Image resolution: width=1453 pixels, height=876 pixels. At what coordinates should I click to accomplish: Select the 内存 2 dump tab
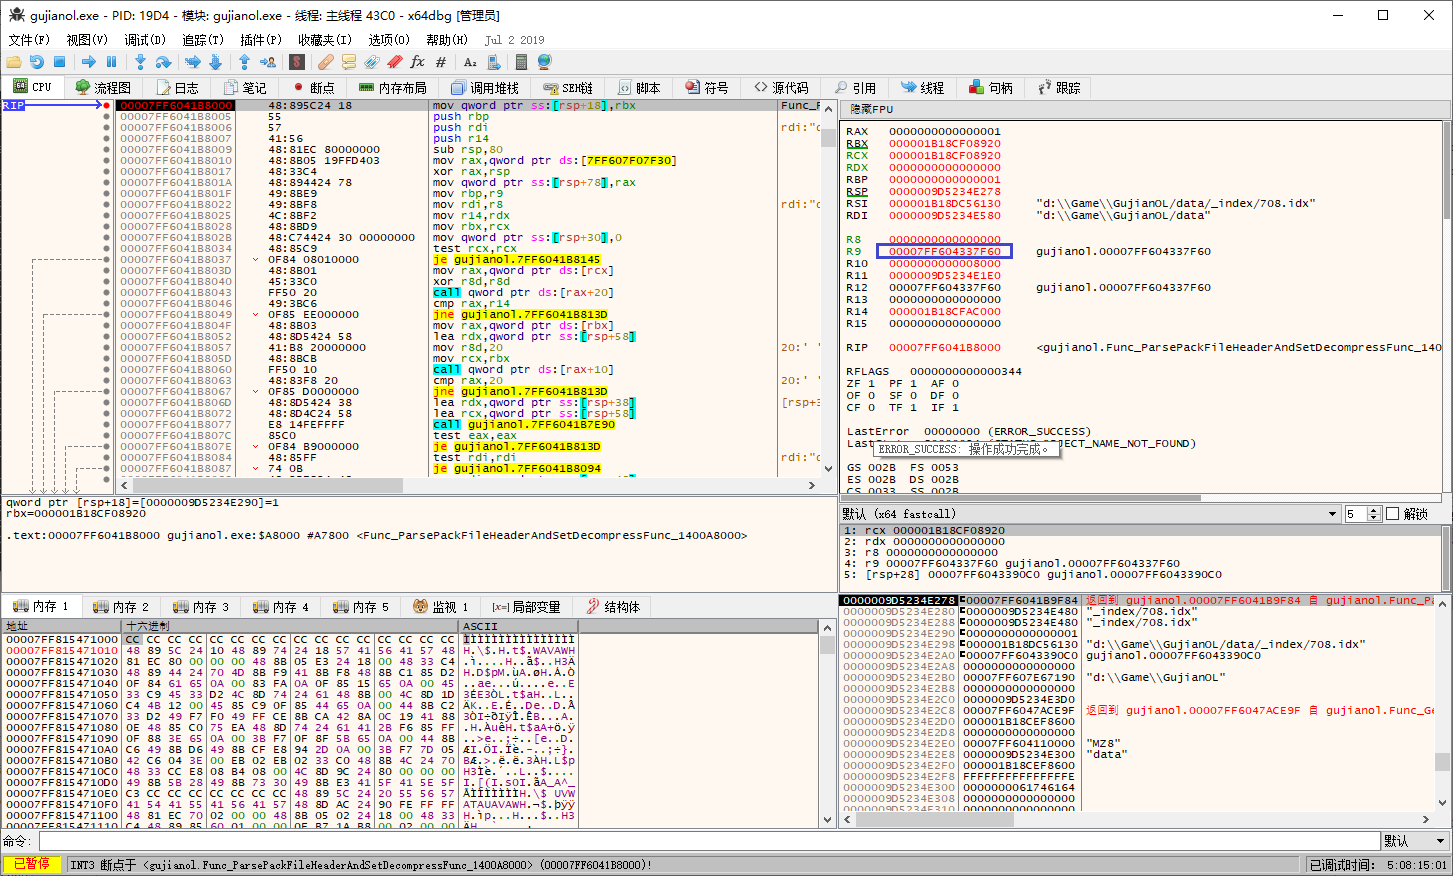[x=121, y=607]
